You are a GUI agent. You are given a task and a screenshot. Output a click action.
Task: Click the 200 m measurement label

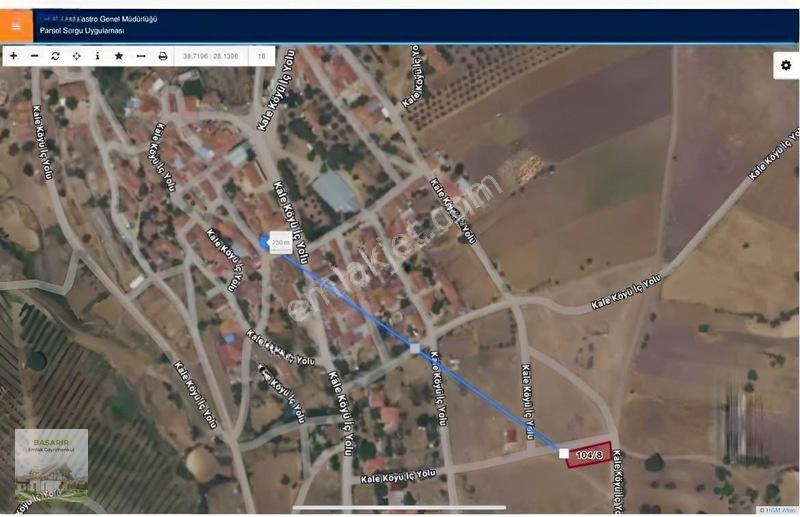point(281,242)
